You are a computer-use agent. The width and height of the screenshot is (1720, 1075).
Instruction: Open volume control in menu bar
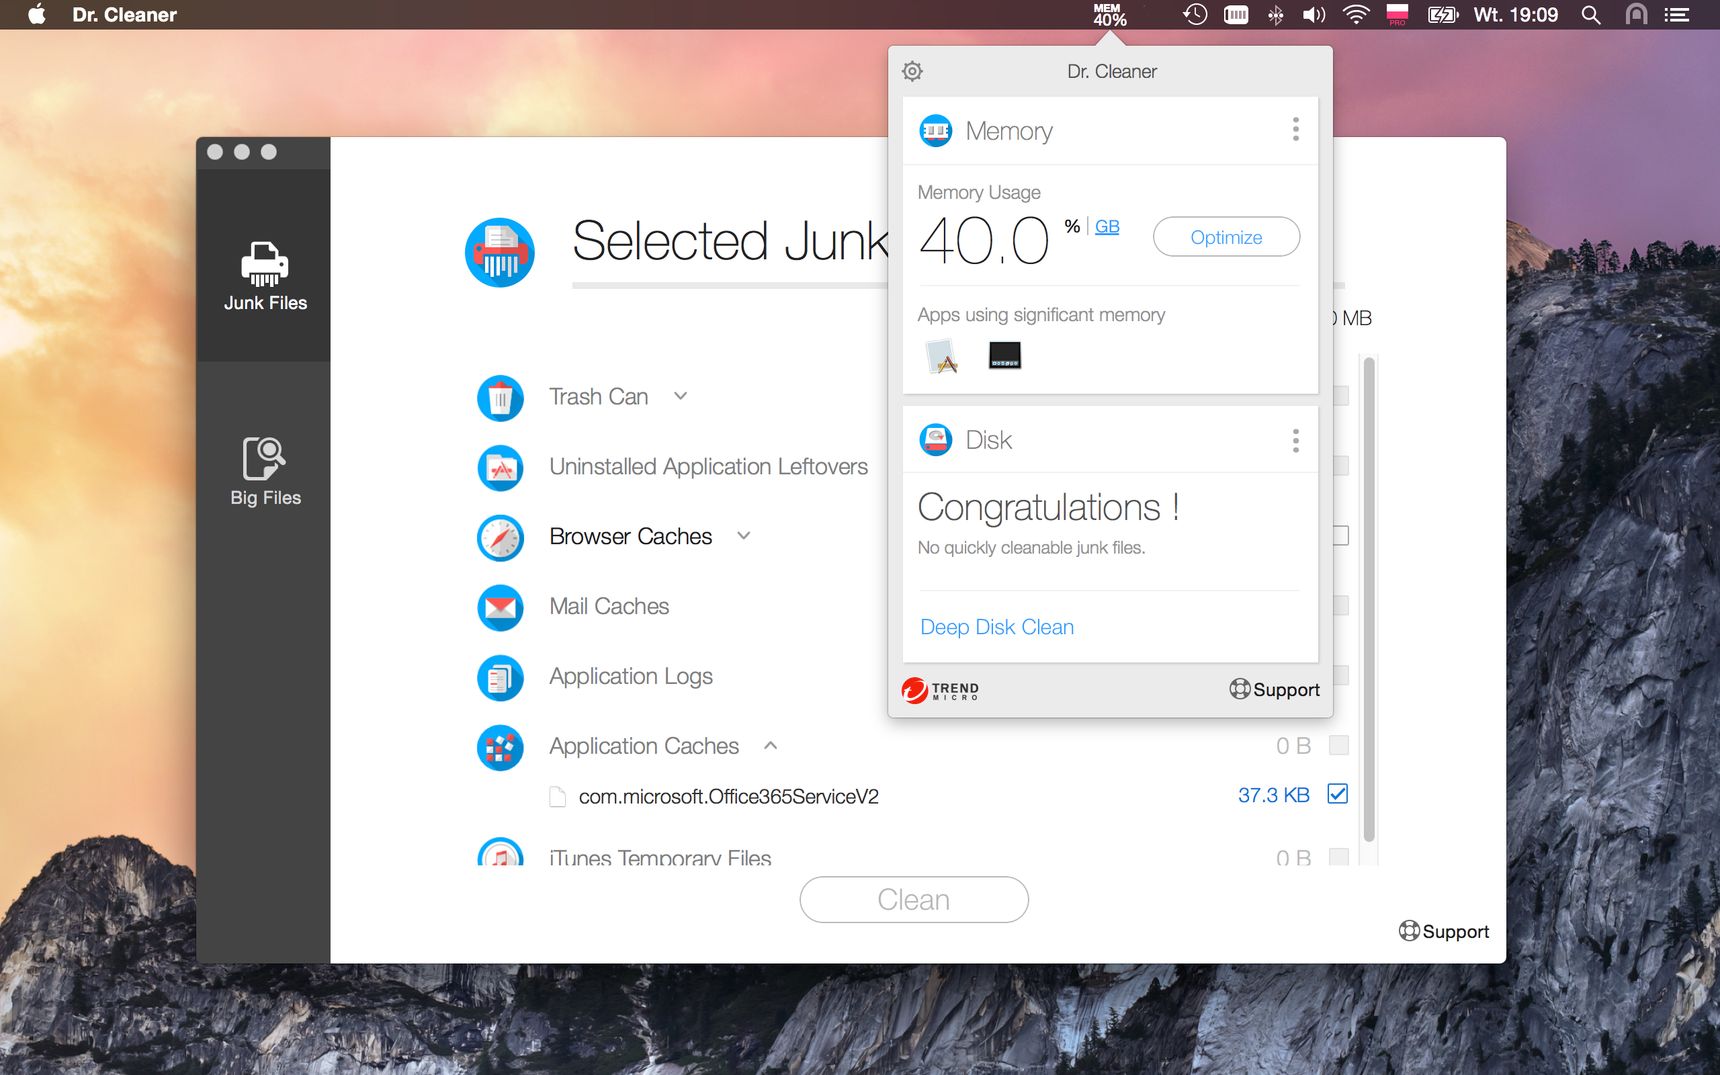coord(1313,14)
